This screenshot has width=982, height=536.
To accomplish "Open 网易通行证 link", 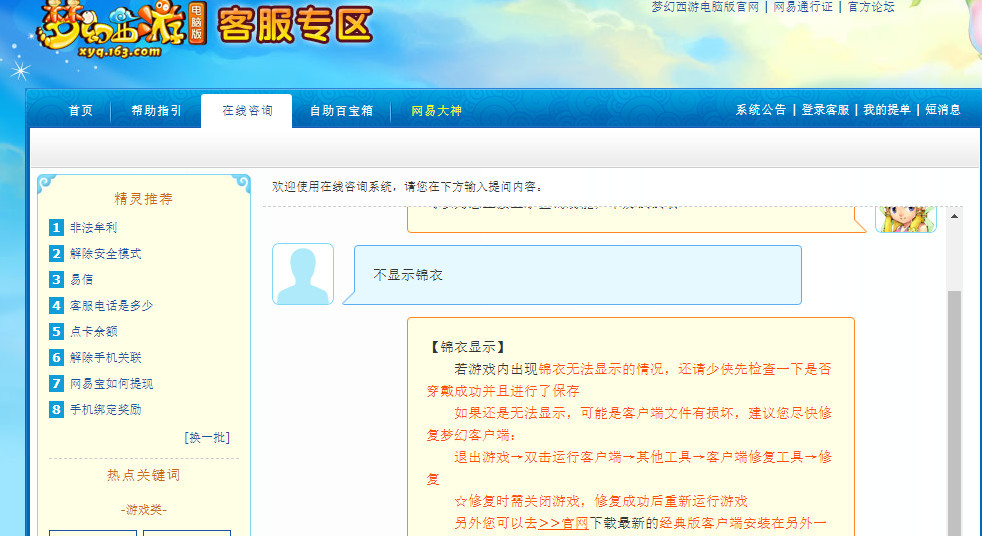I will point(803,7).
